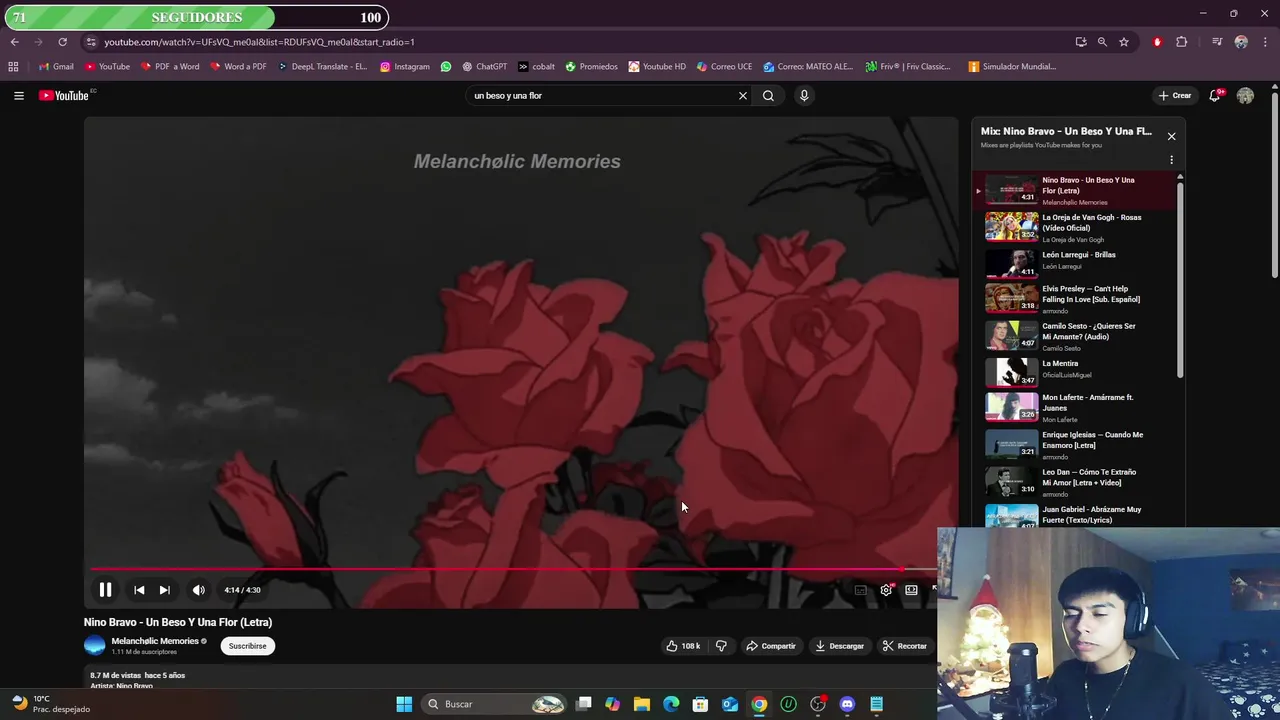The image size is (1280, 720).
Task: Play Mon Laferte - Amárrame ft. Juanes
Action: [1075, 408]
